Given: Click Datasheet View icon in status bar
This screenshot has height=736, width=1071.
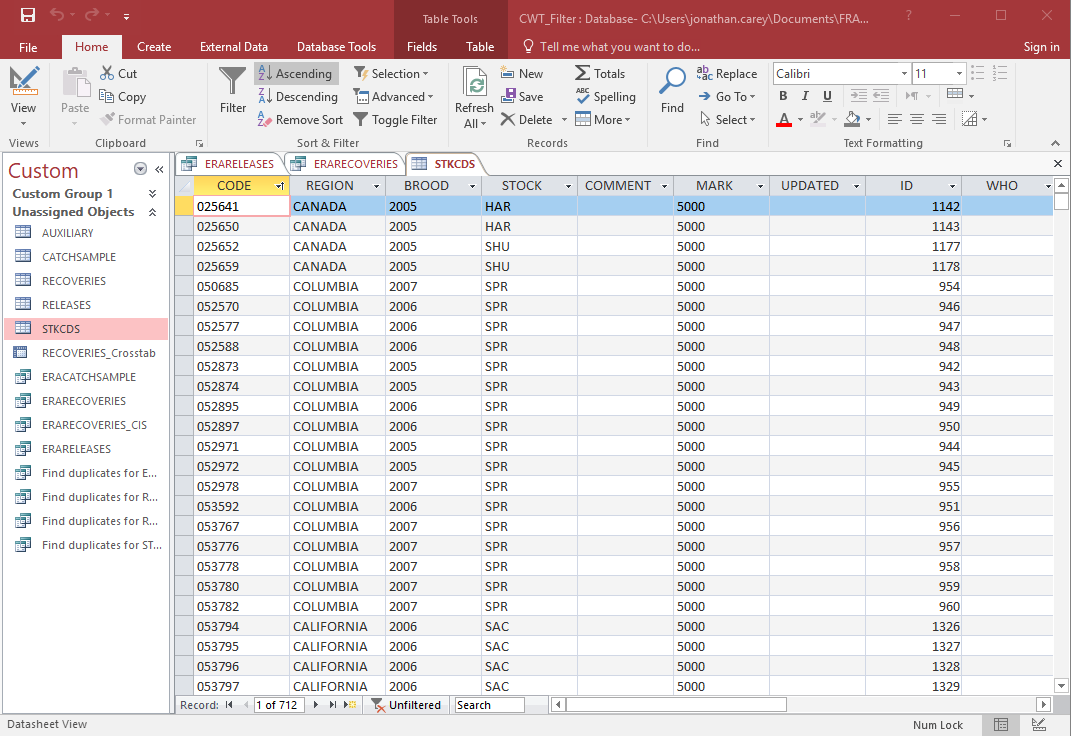Looking at the screenshot, I should click(x=1001, y=725).
